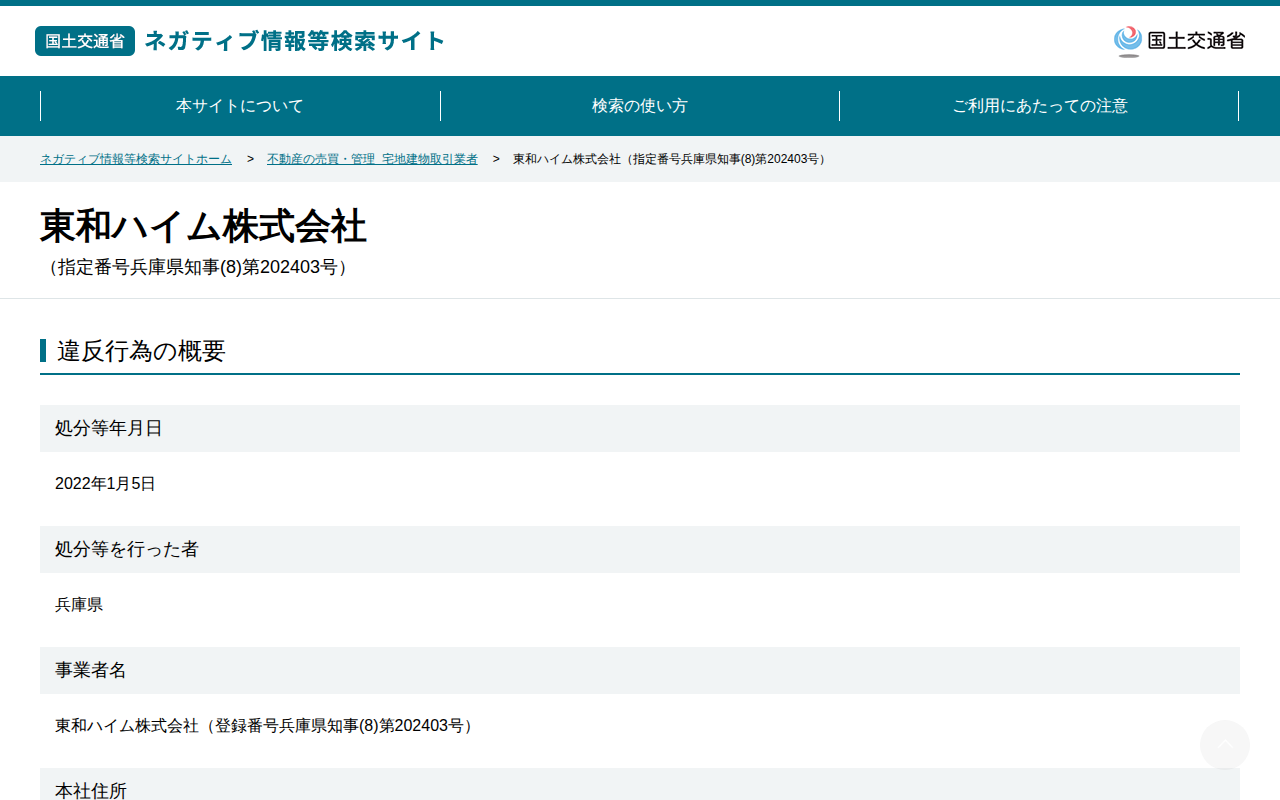This screenshot has height=800, width=1280.
Task: Click the 処分等年月日 label row
Action: click(640, 428)
